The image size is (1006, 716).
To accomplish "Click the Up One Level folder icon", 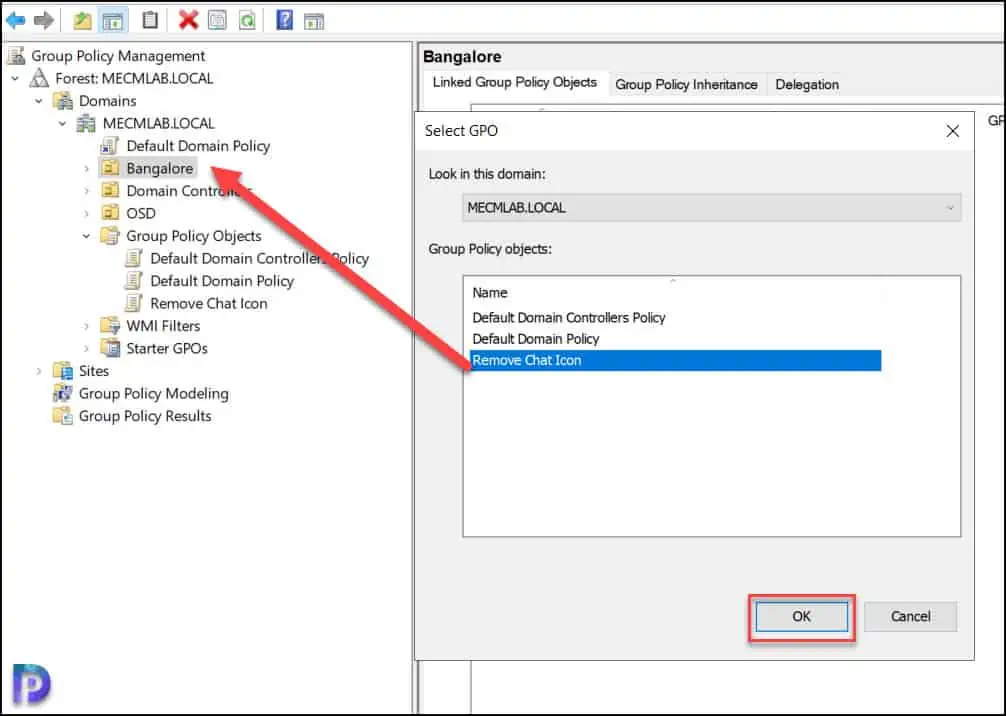I will [82, 21].
